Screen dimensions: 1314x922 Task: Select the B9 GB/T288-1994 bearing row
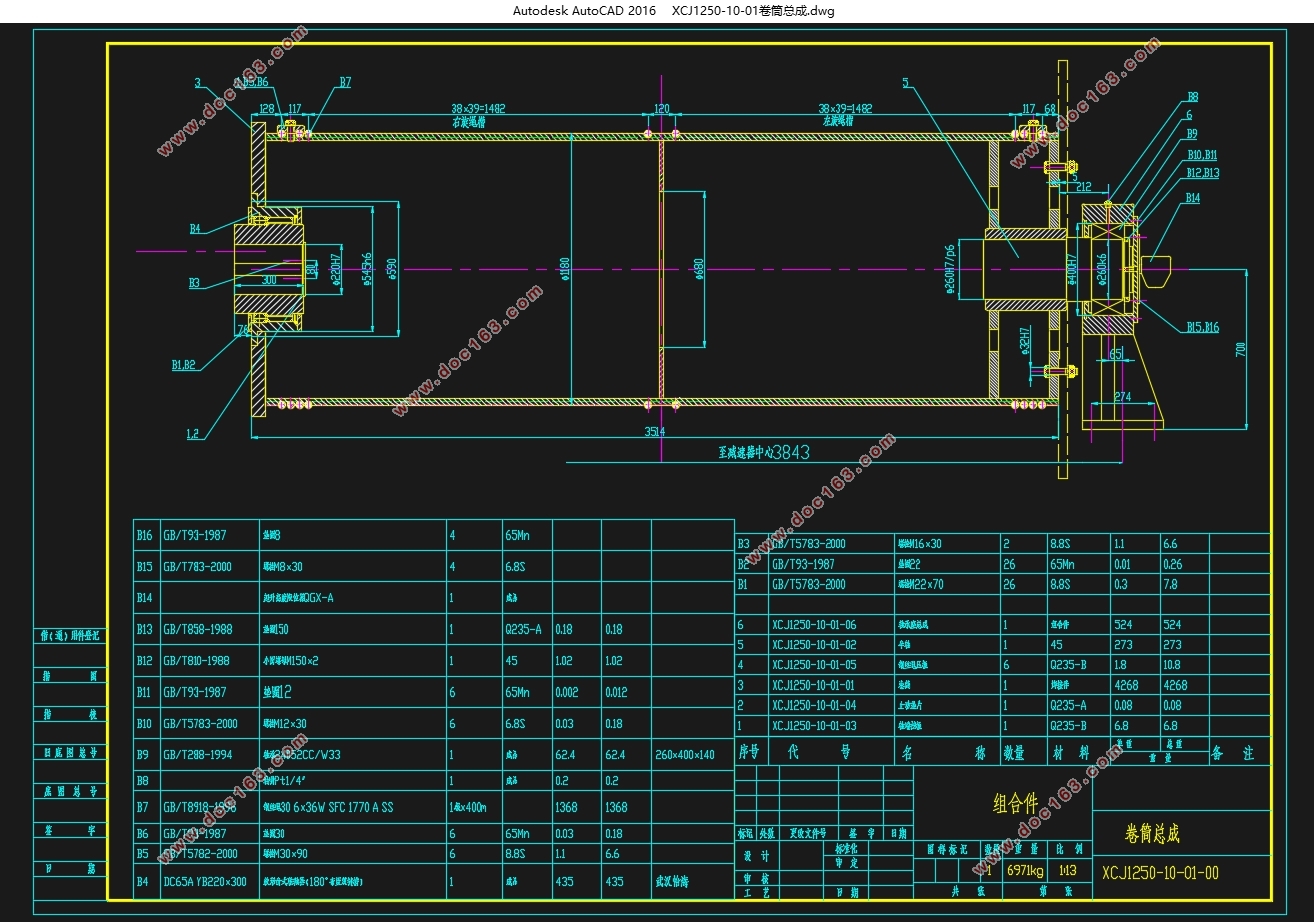[x=433, y=755]
